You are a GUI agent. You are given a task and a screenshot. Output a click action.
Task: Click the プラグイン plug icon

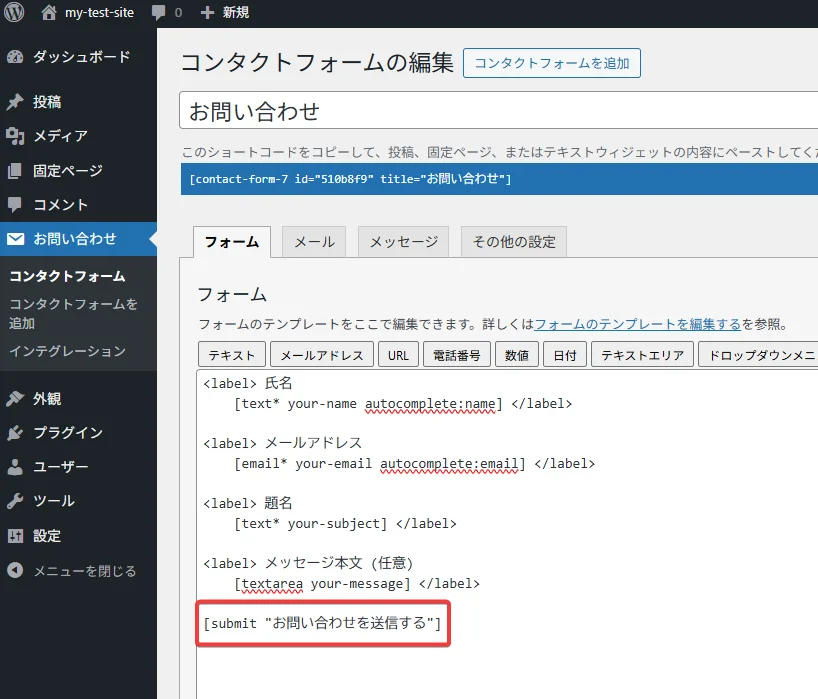15,432
